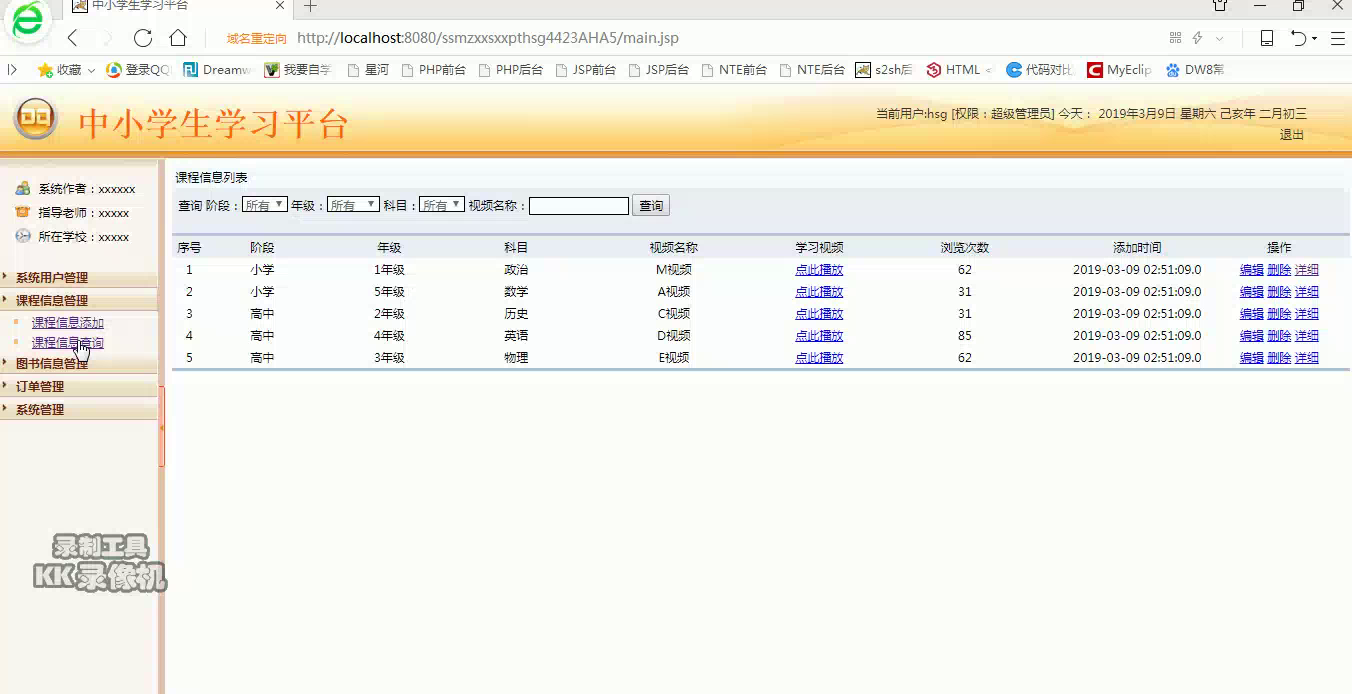Click the 查询 search button
Image resolution: width=1352 pixels, height=694 pixels.
[x=651, y=206]
